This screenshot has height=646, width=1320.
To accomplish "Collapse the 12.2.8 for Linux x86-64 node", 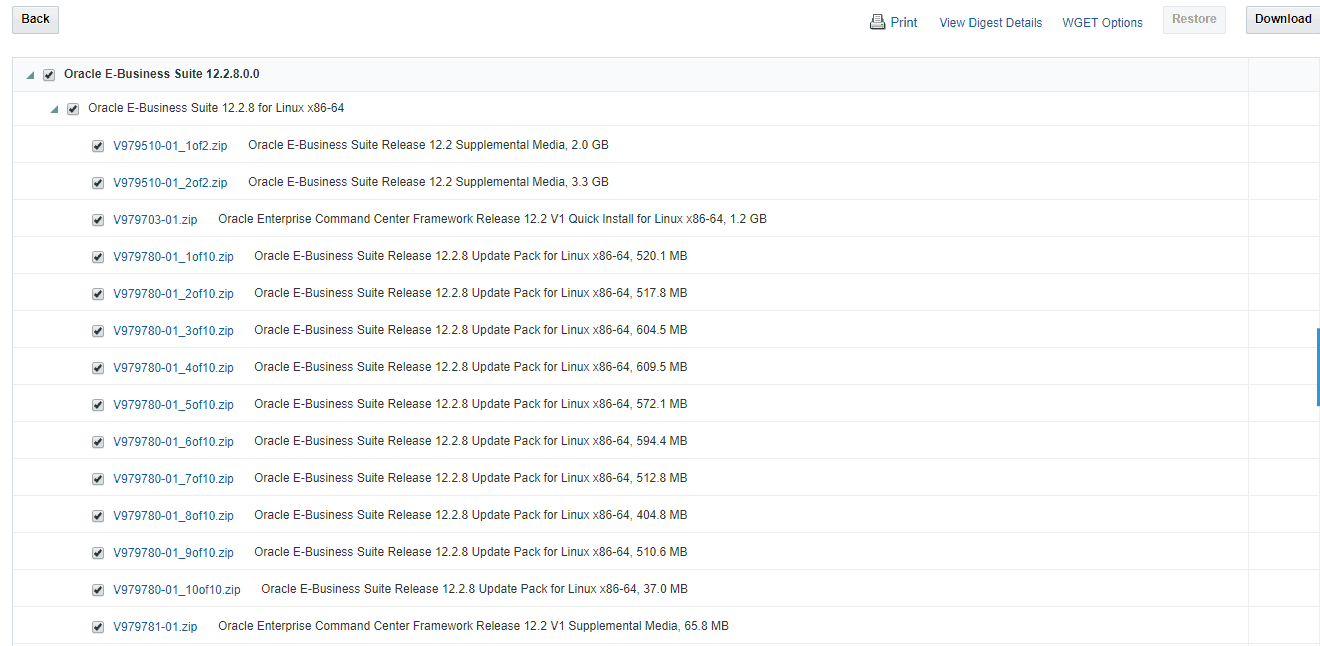I will (x=54, y=109).
